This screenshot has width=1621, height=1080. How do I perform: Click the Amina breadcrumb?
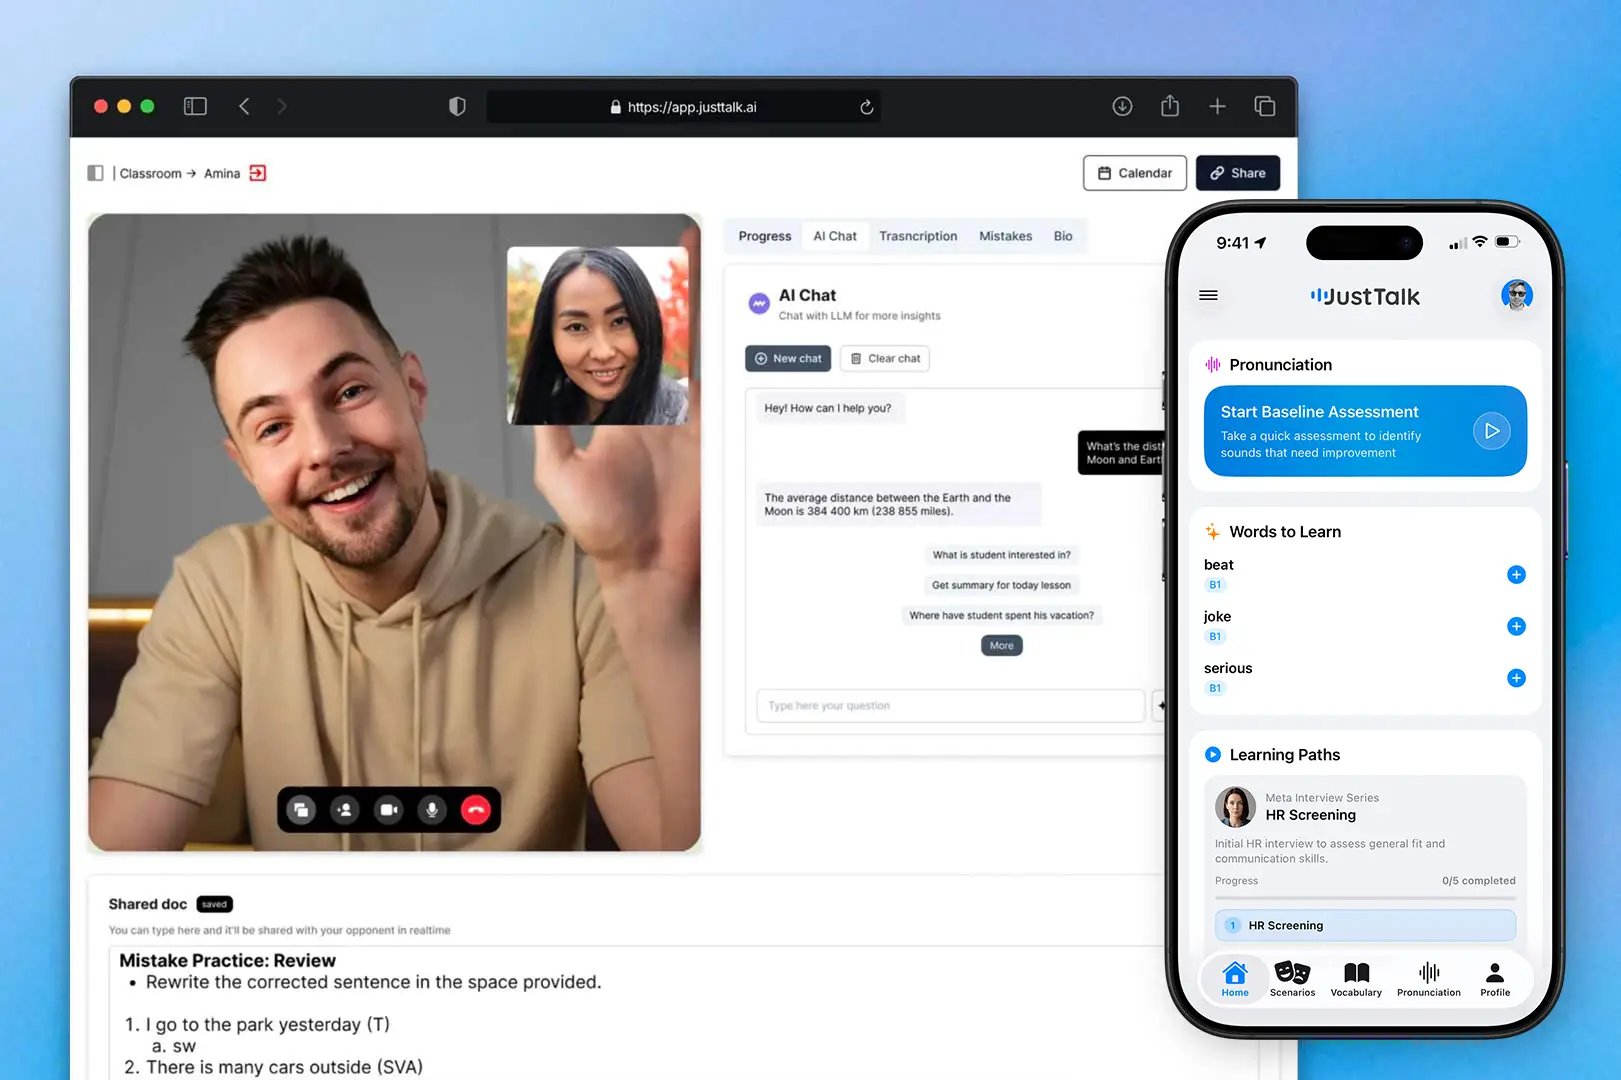coord(222,173)
